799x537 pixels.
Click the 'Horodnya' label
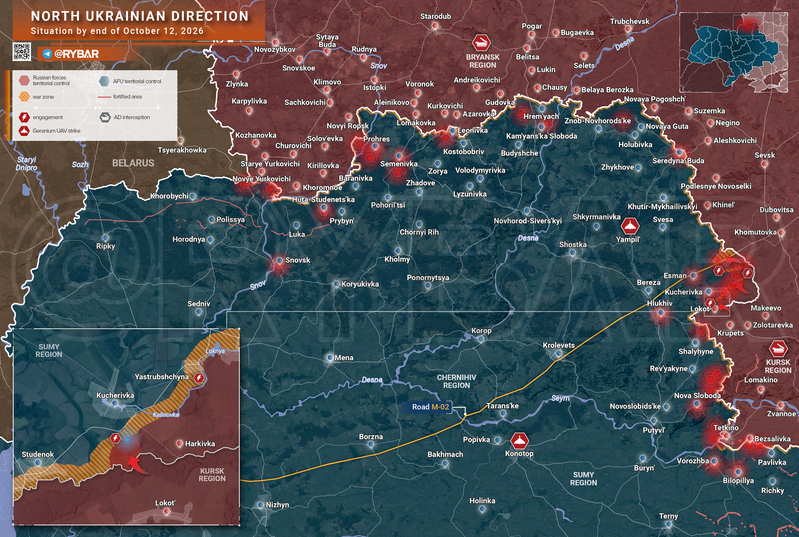189,239
